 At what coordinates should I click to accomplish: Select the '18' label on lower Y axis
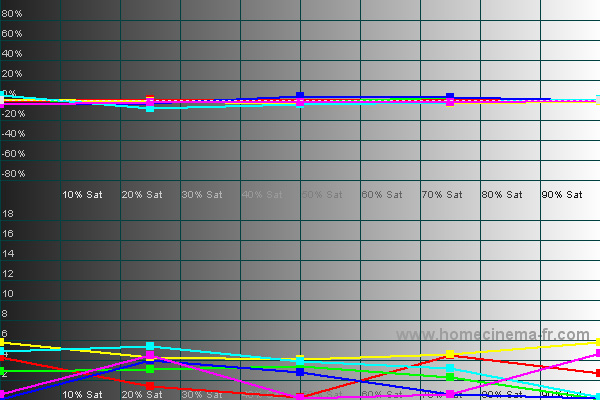pos(7,214)
